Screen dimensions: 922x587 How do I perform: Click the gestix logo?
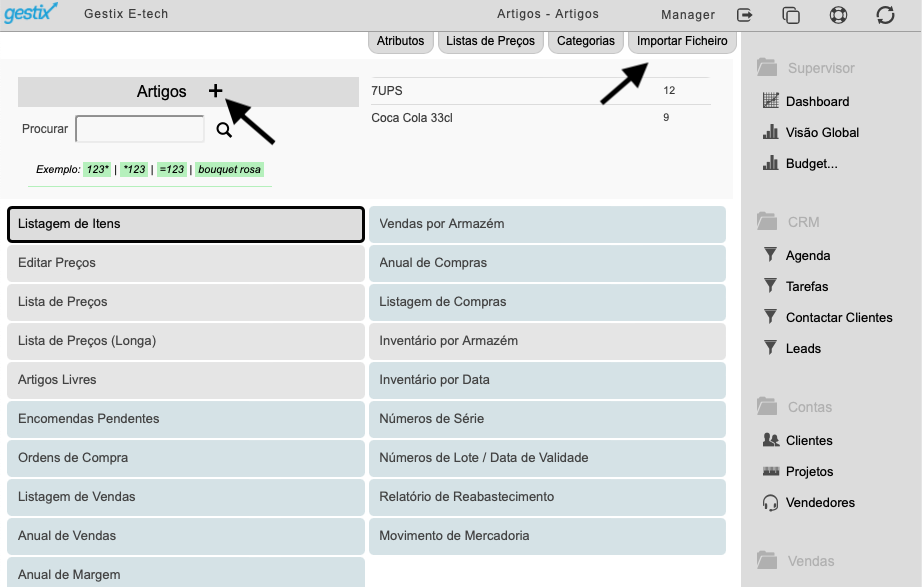[x=31, y=12]
